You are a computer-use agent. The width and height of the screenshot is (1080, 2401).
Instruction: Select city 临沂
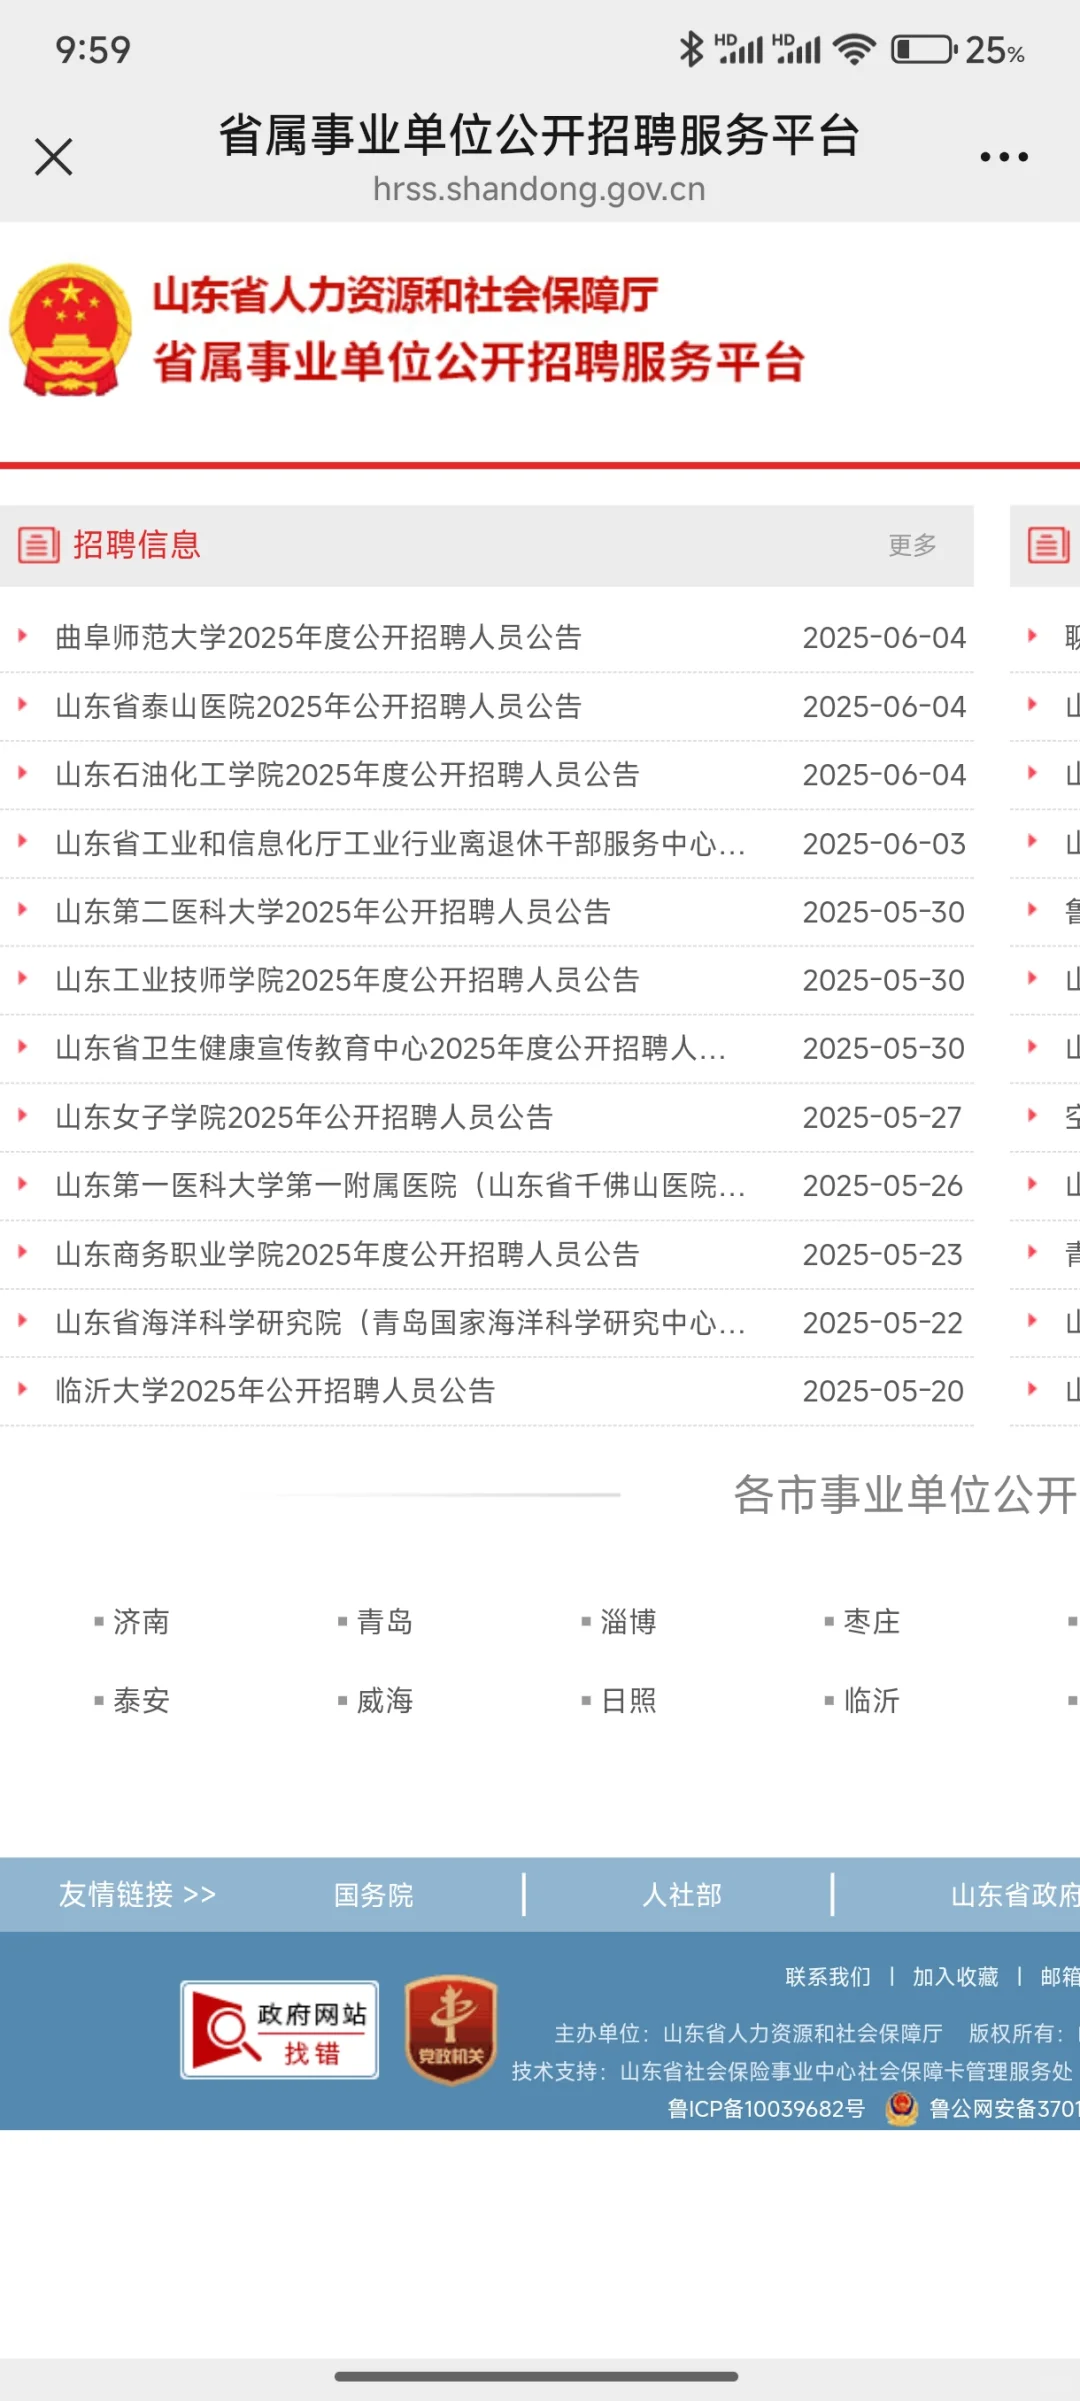pyautogui.click(x=872, y=1700)
